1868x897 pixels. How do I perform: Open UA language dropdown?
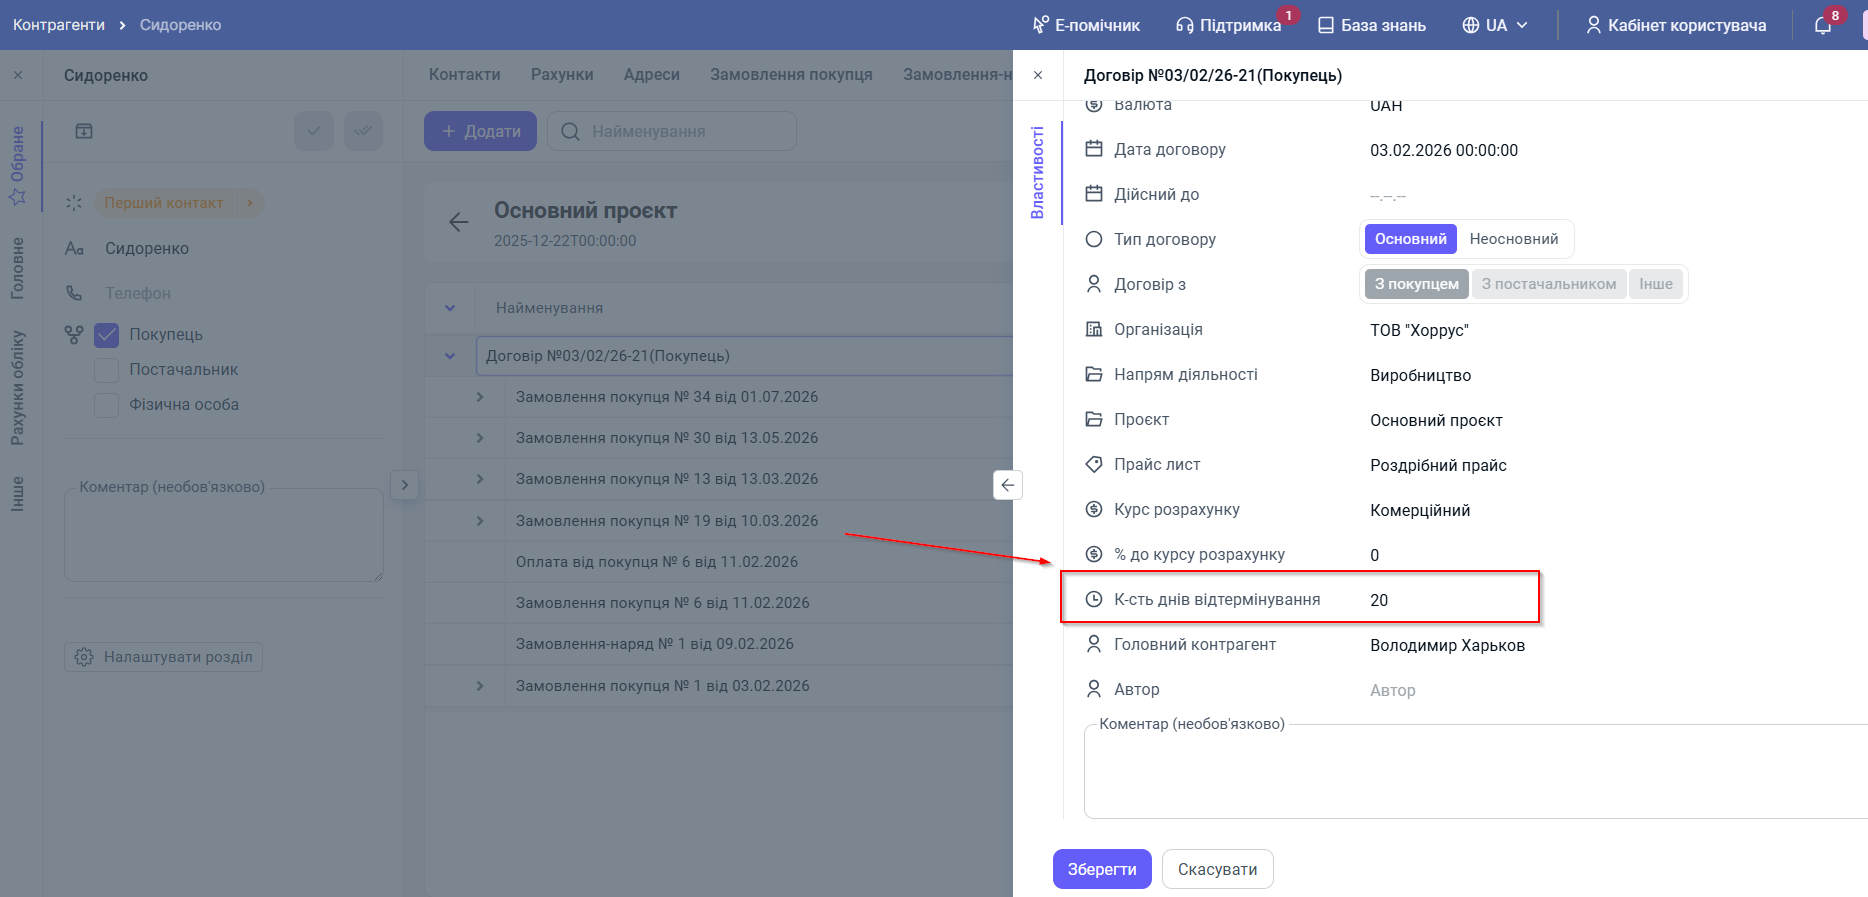(1495, 25)
